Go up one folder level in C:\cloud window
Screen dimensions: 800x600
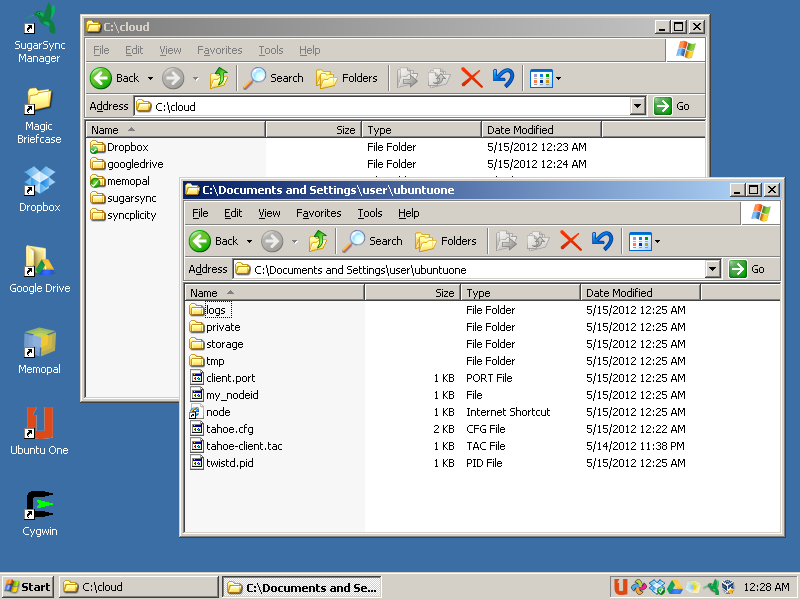point(219,78)
